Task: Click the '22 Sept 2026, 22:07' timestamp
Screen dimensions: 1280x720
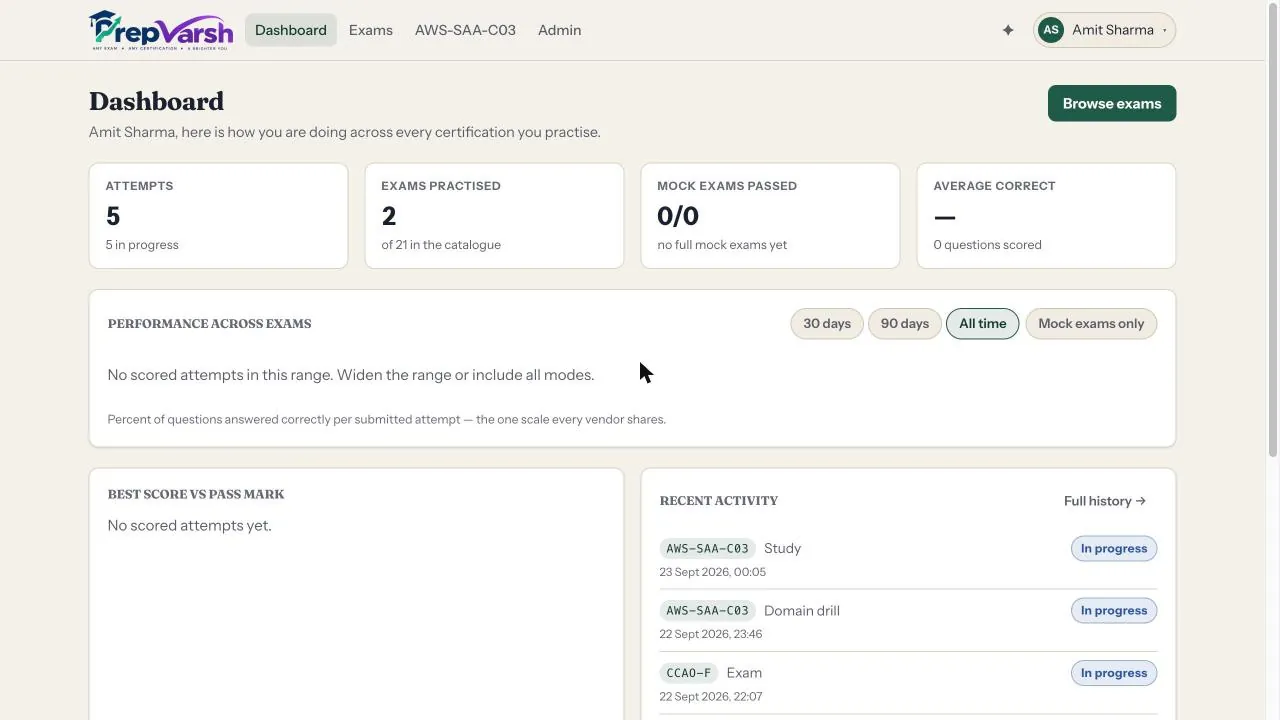Action: [x=711, y=696]
